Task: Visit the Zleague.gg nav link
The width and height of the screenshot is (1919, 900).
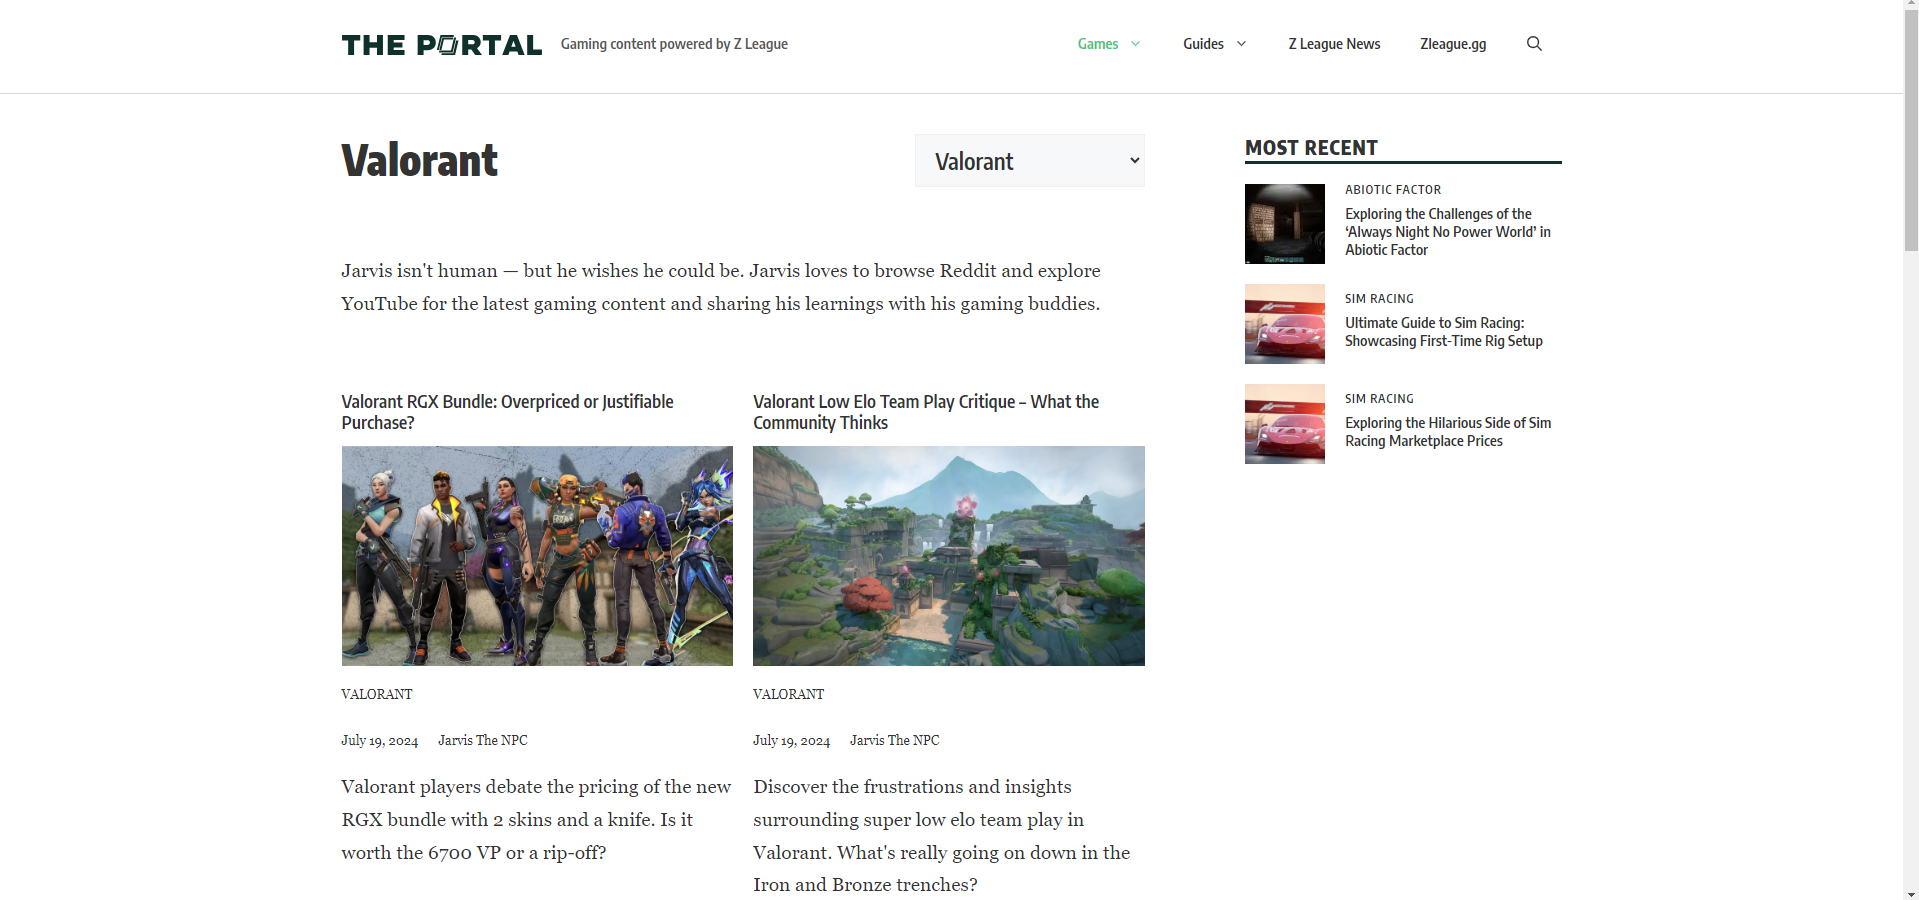Action: click(1453, 44)
